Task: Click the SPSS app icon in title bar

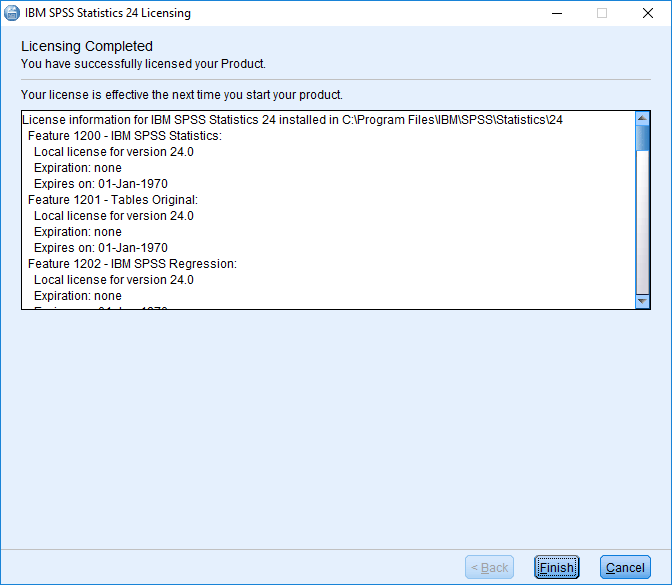Action: (12, 13)
